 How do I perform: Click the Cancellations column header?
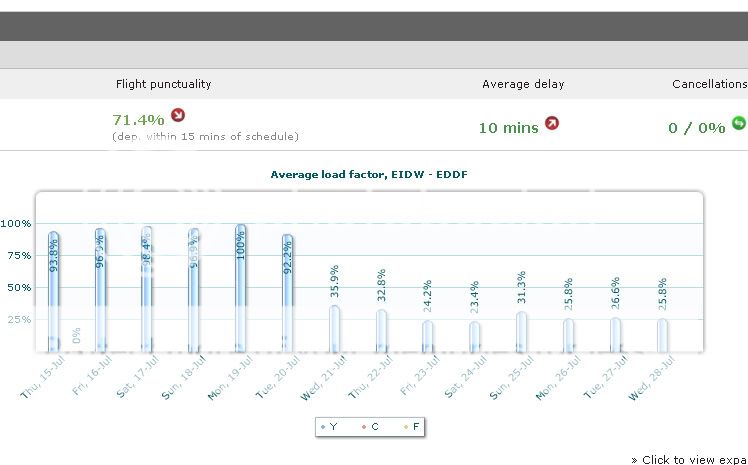point(709,84)
